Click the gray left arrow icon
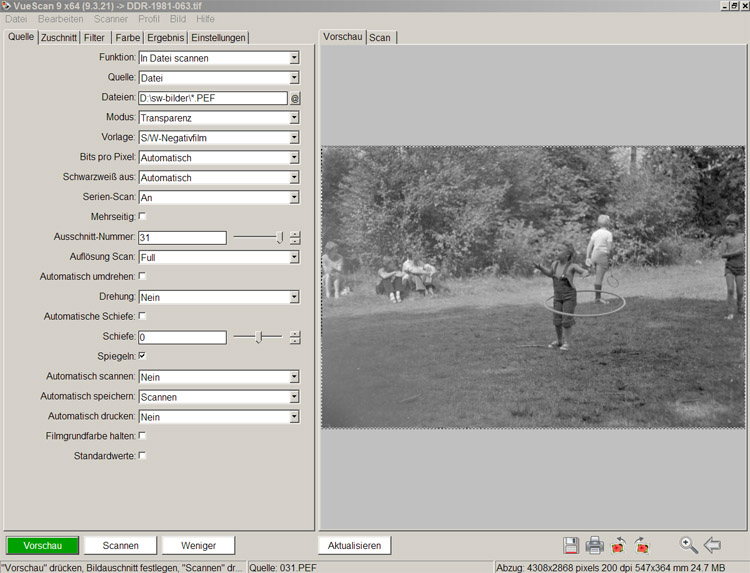This screenshot has height=573, width=750. coord(712,545)
